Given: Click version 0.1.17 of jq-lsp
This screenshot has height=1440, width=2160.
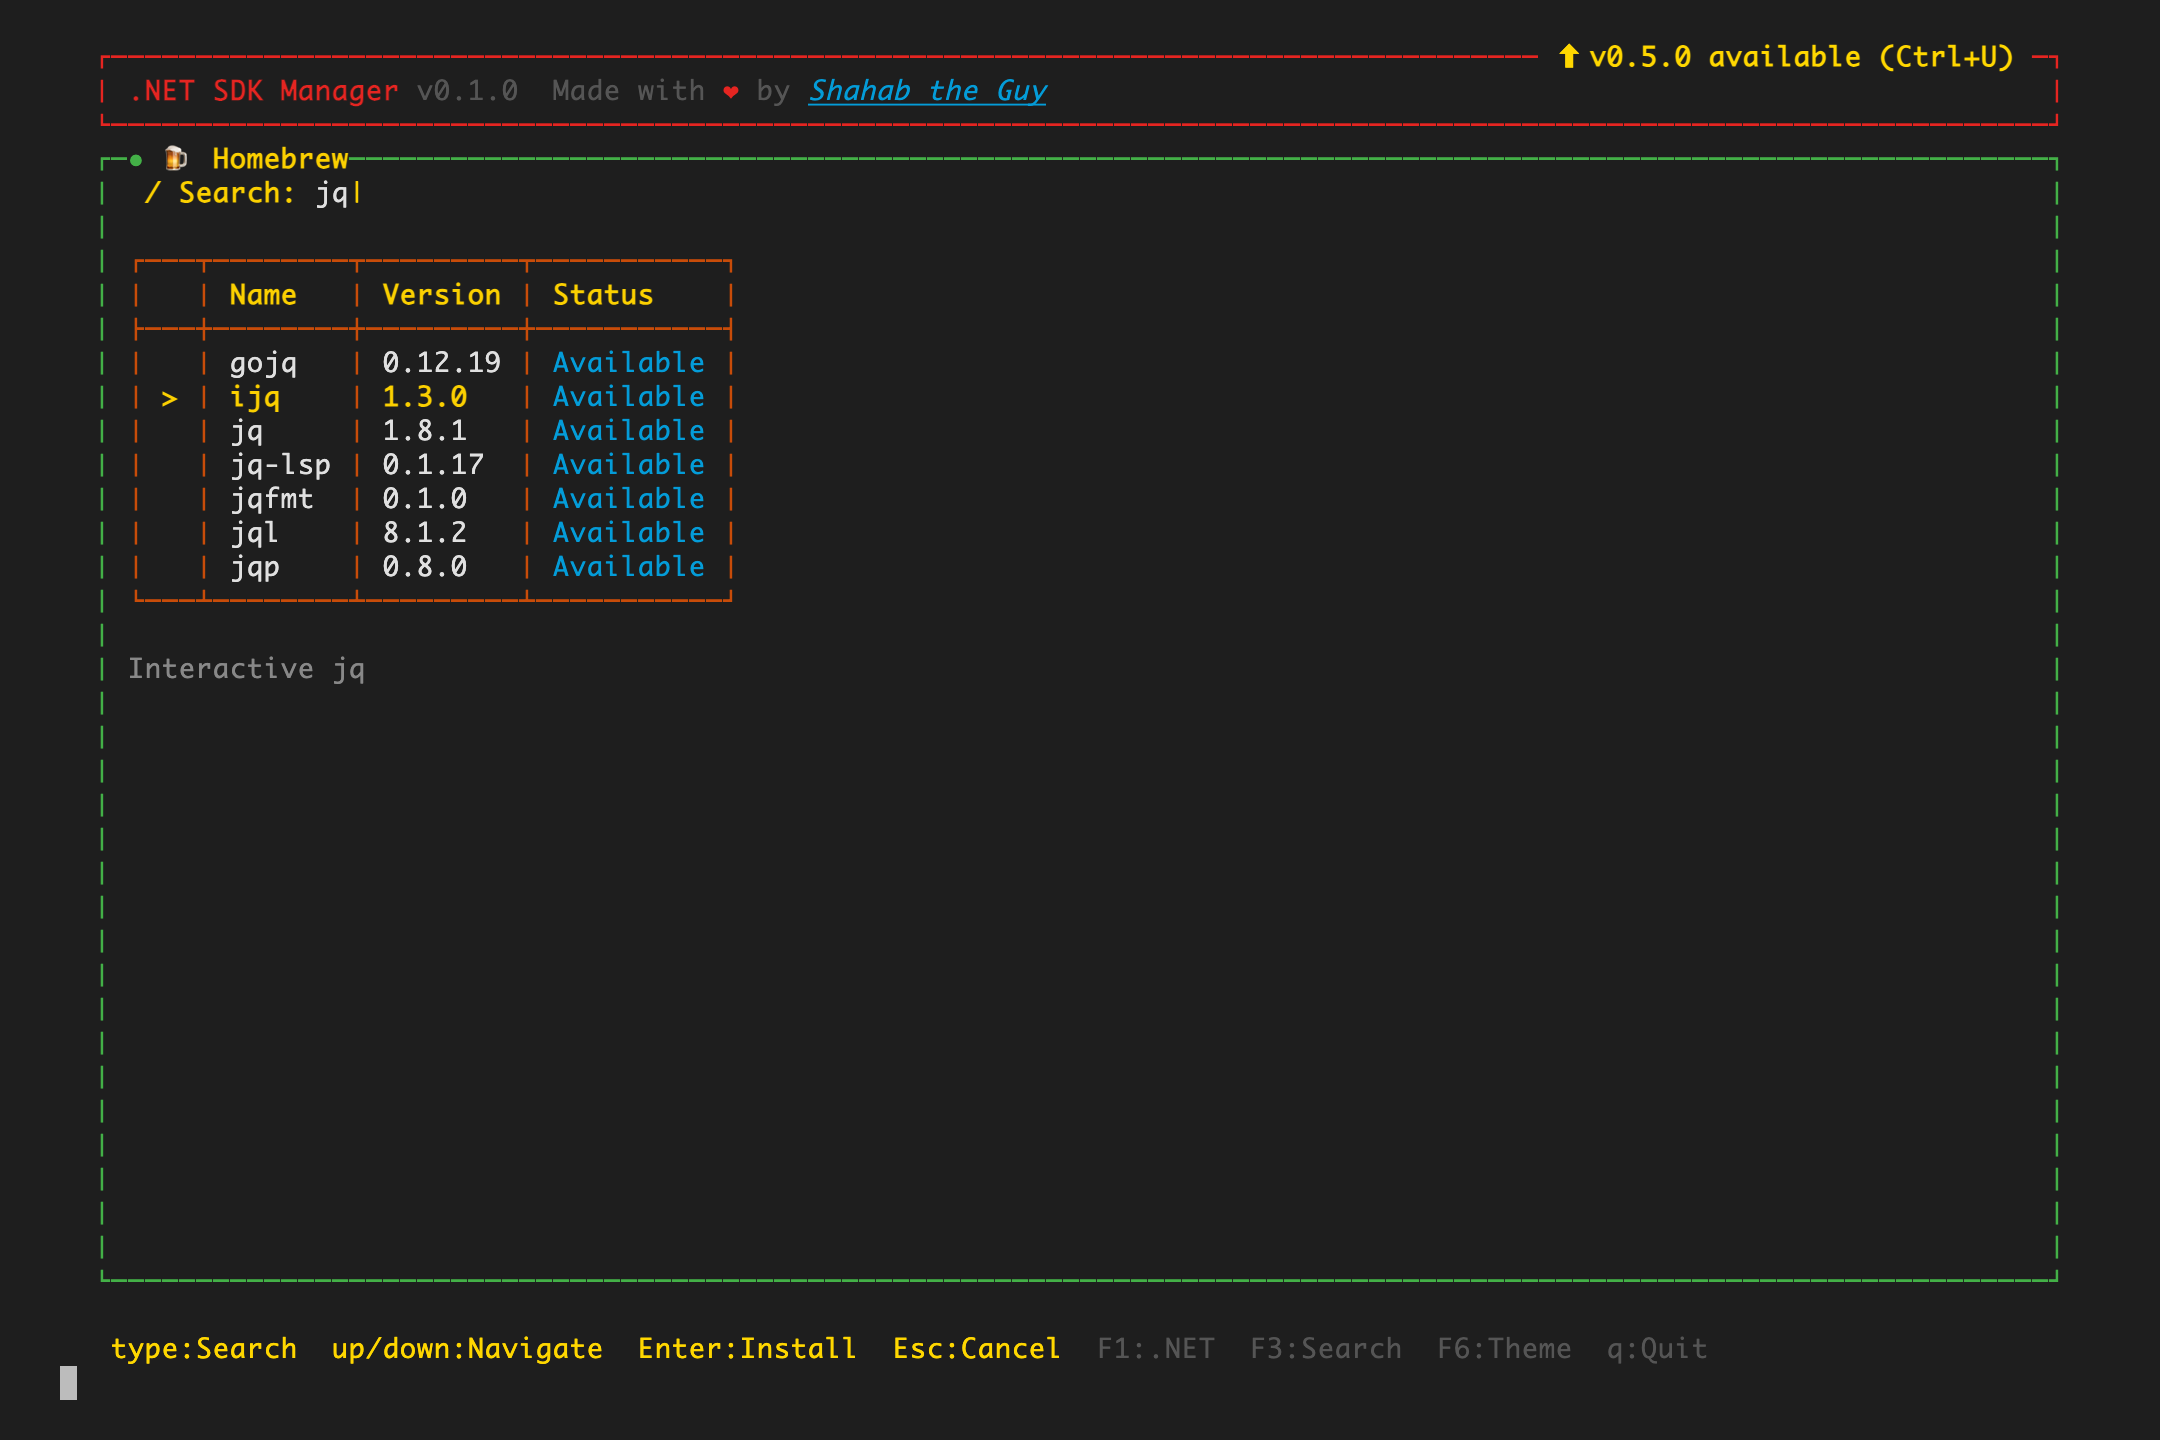Looking at the screenshot, I should coord(433,465).
